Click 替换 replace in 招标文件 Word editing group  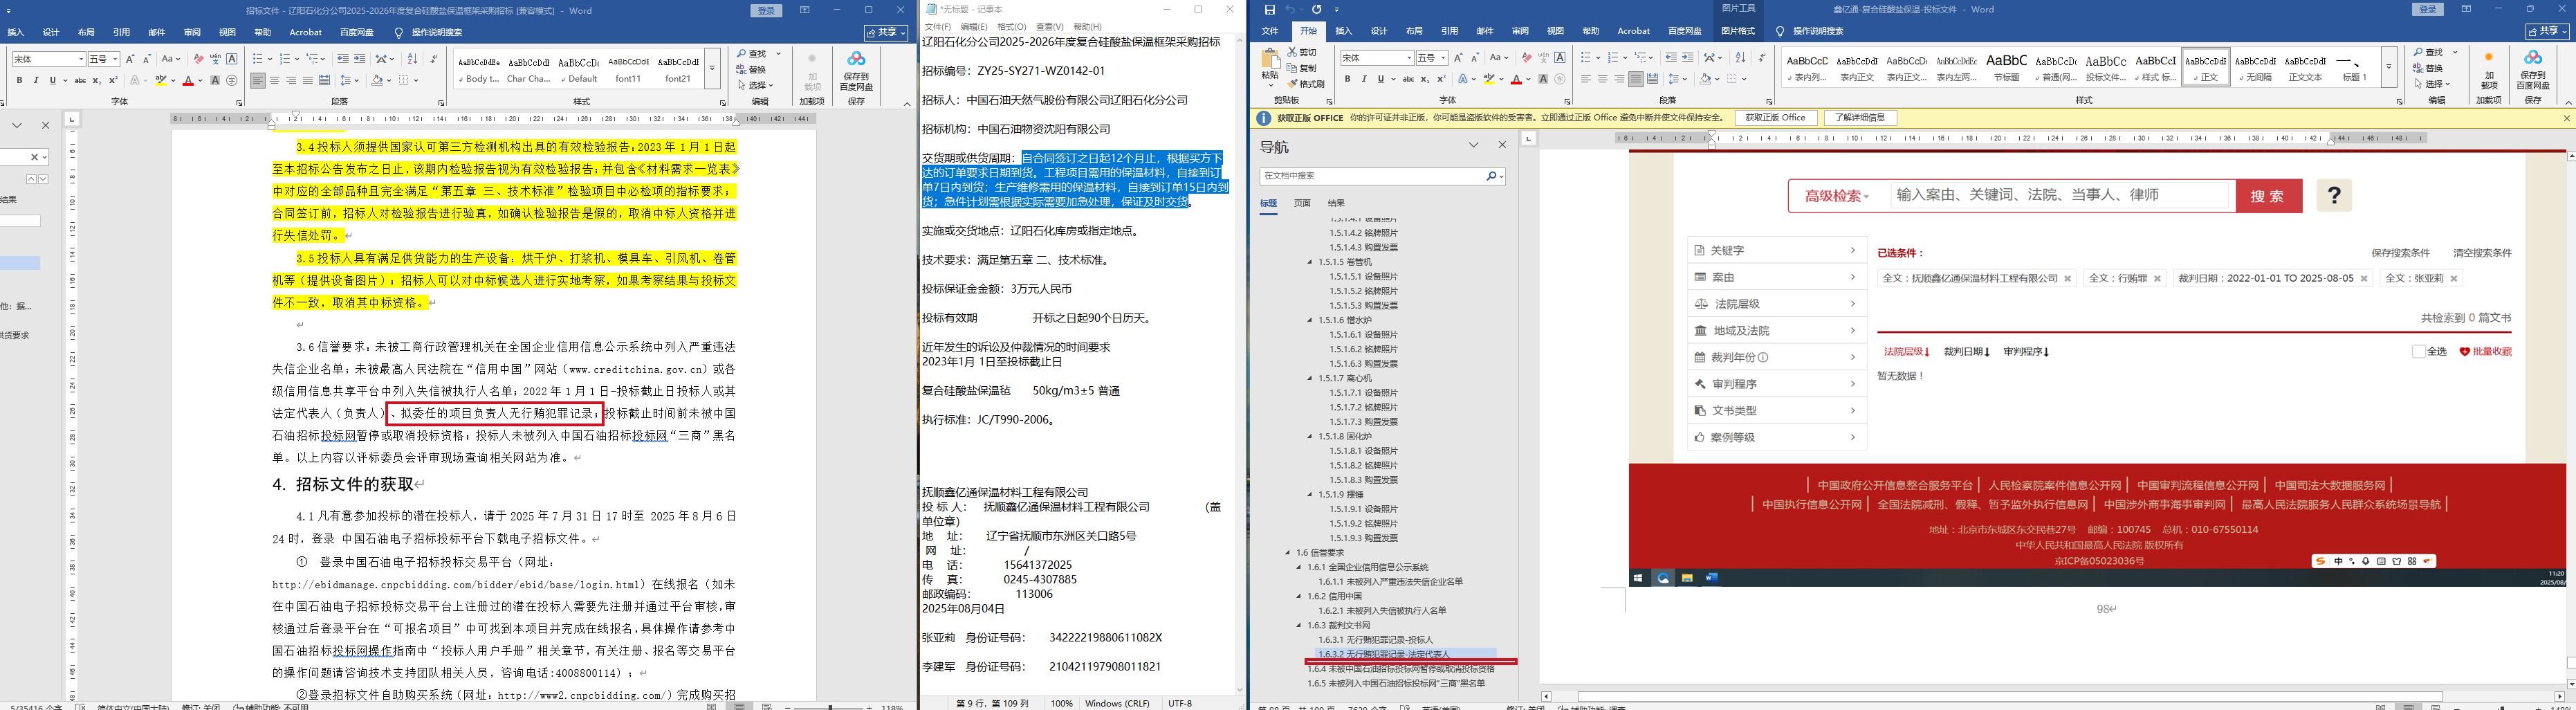(x=752, y=70)
